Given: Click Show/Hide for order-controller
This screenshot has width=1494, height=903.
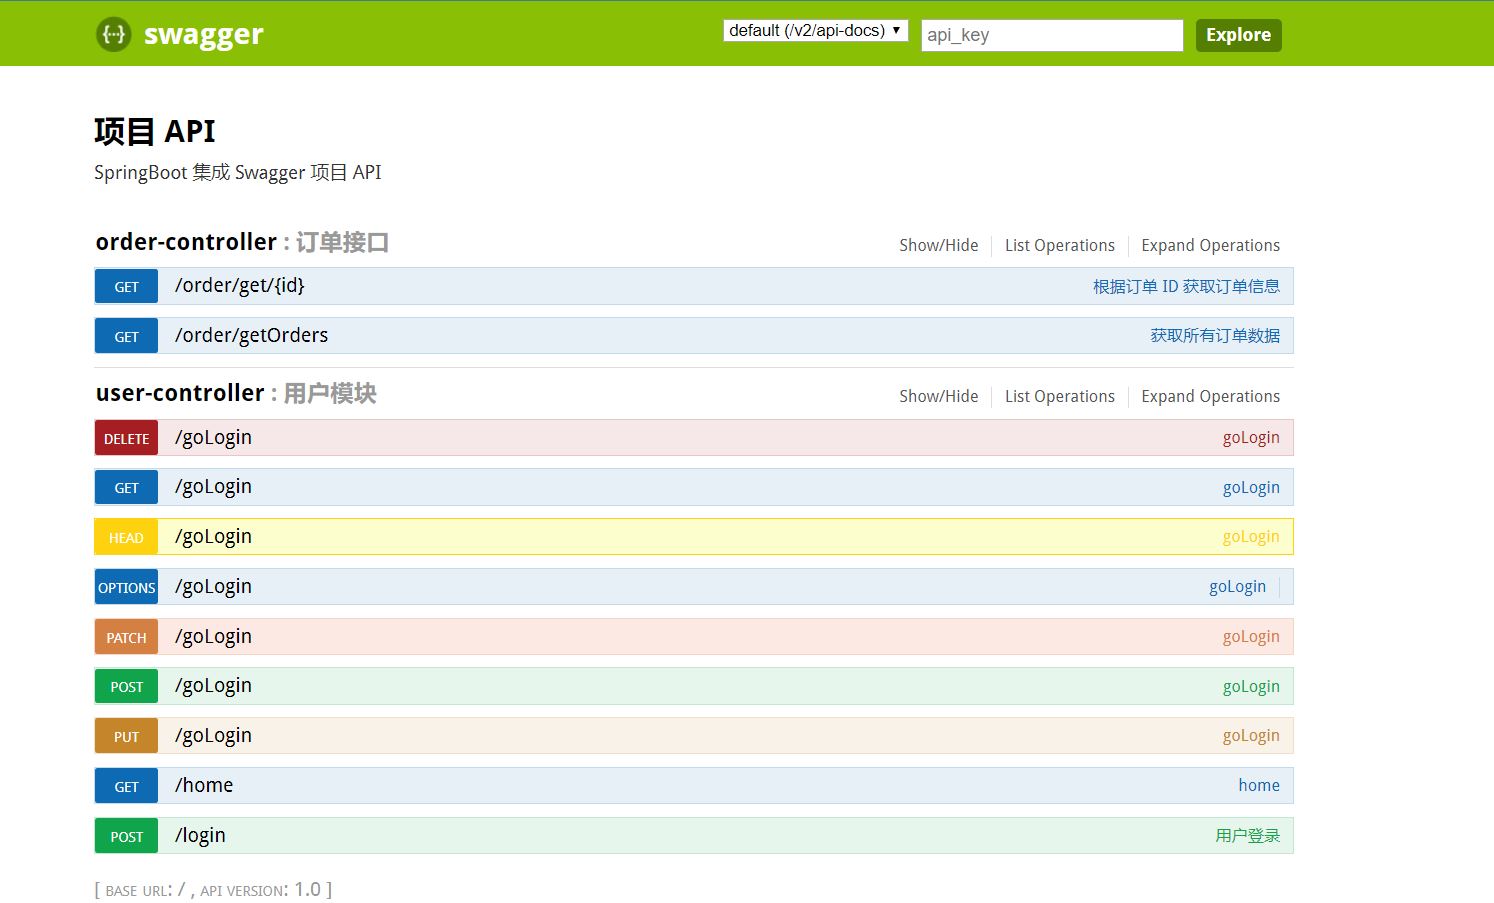Looking at the screenshot, I should click(x=938, y=245).
